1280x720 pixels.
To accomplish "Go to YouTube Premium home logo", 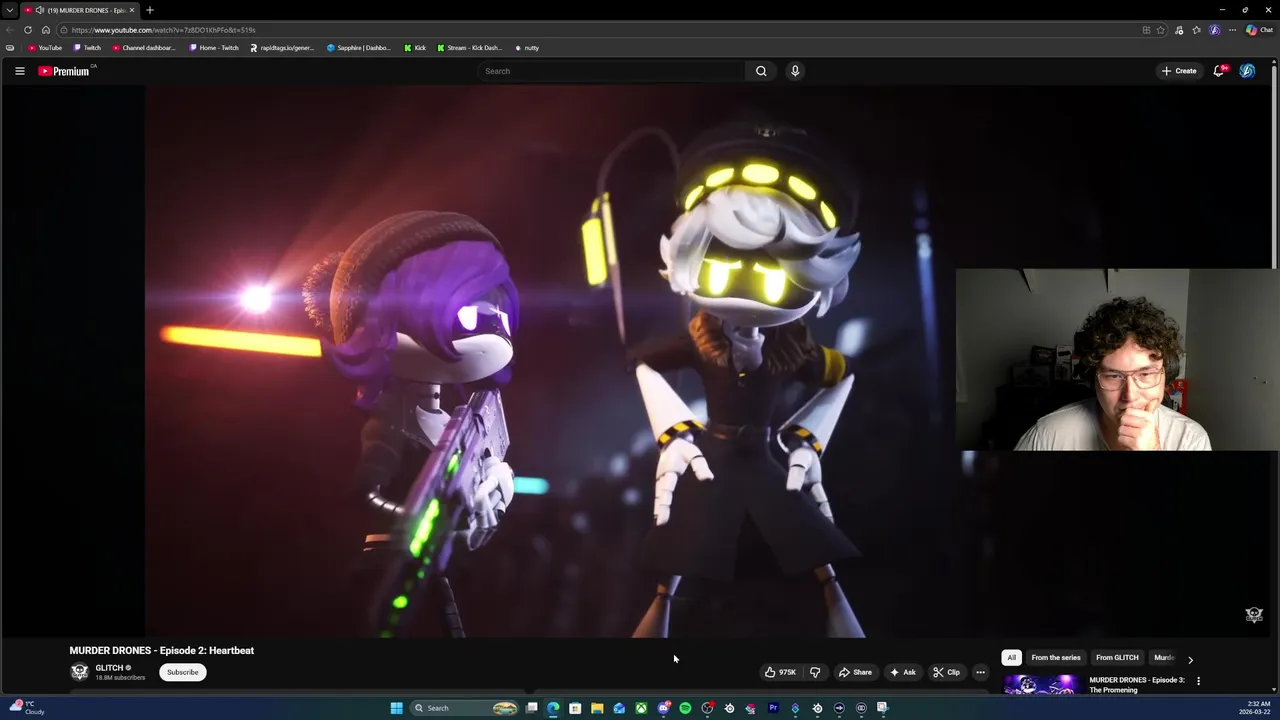I will [66, 71].
